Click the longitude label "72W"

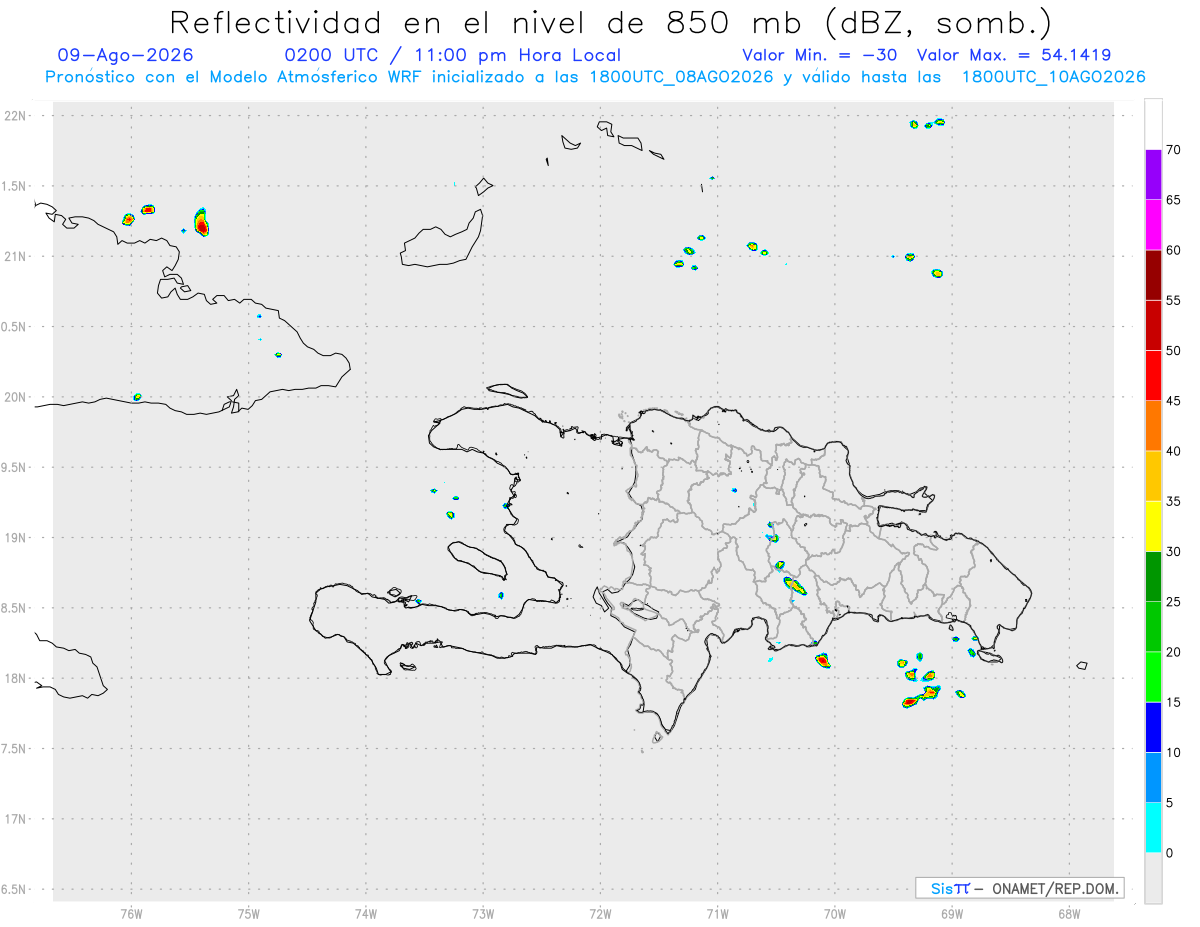coord(601,913)
